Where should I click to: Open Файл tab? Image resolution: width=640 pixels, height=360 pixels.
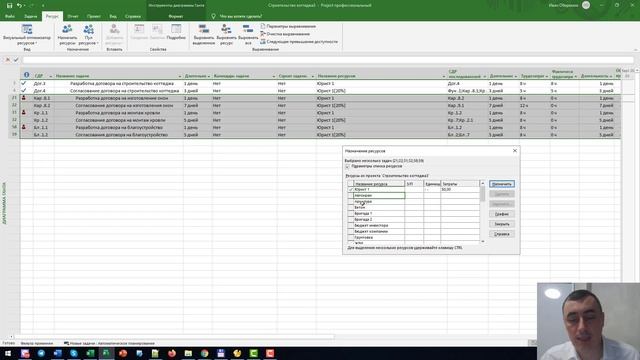(x=10, y=16)
